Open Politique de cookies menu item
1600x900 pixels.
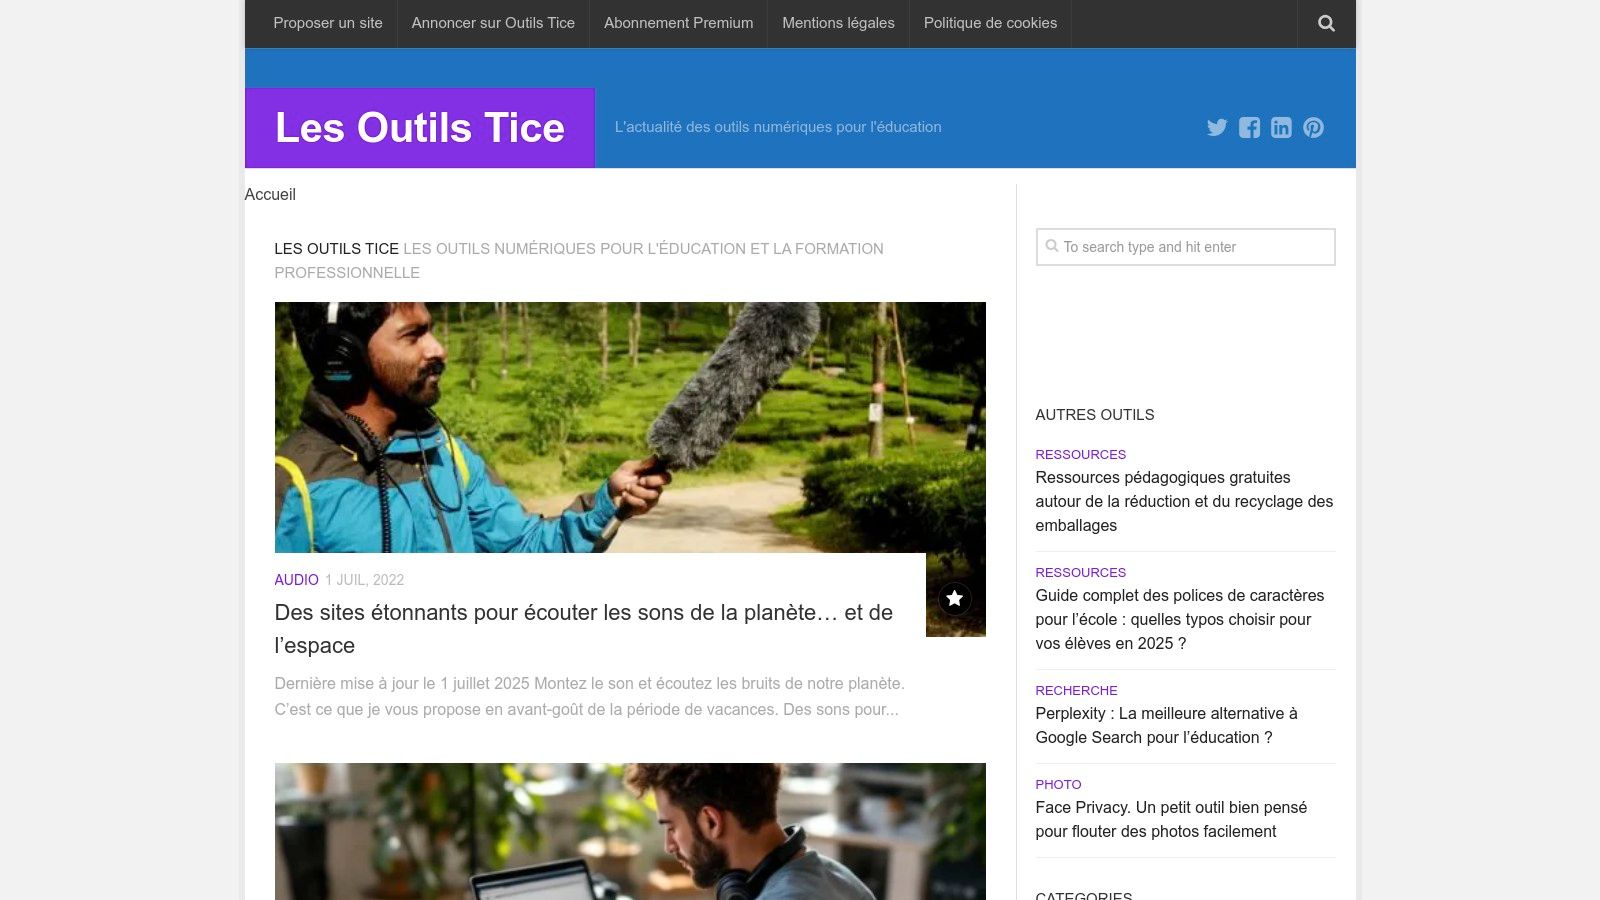(990, 23)
